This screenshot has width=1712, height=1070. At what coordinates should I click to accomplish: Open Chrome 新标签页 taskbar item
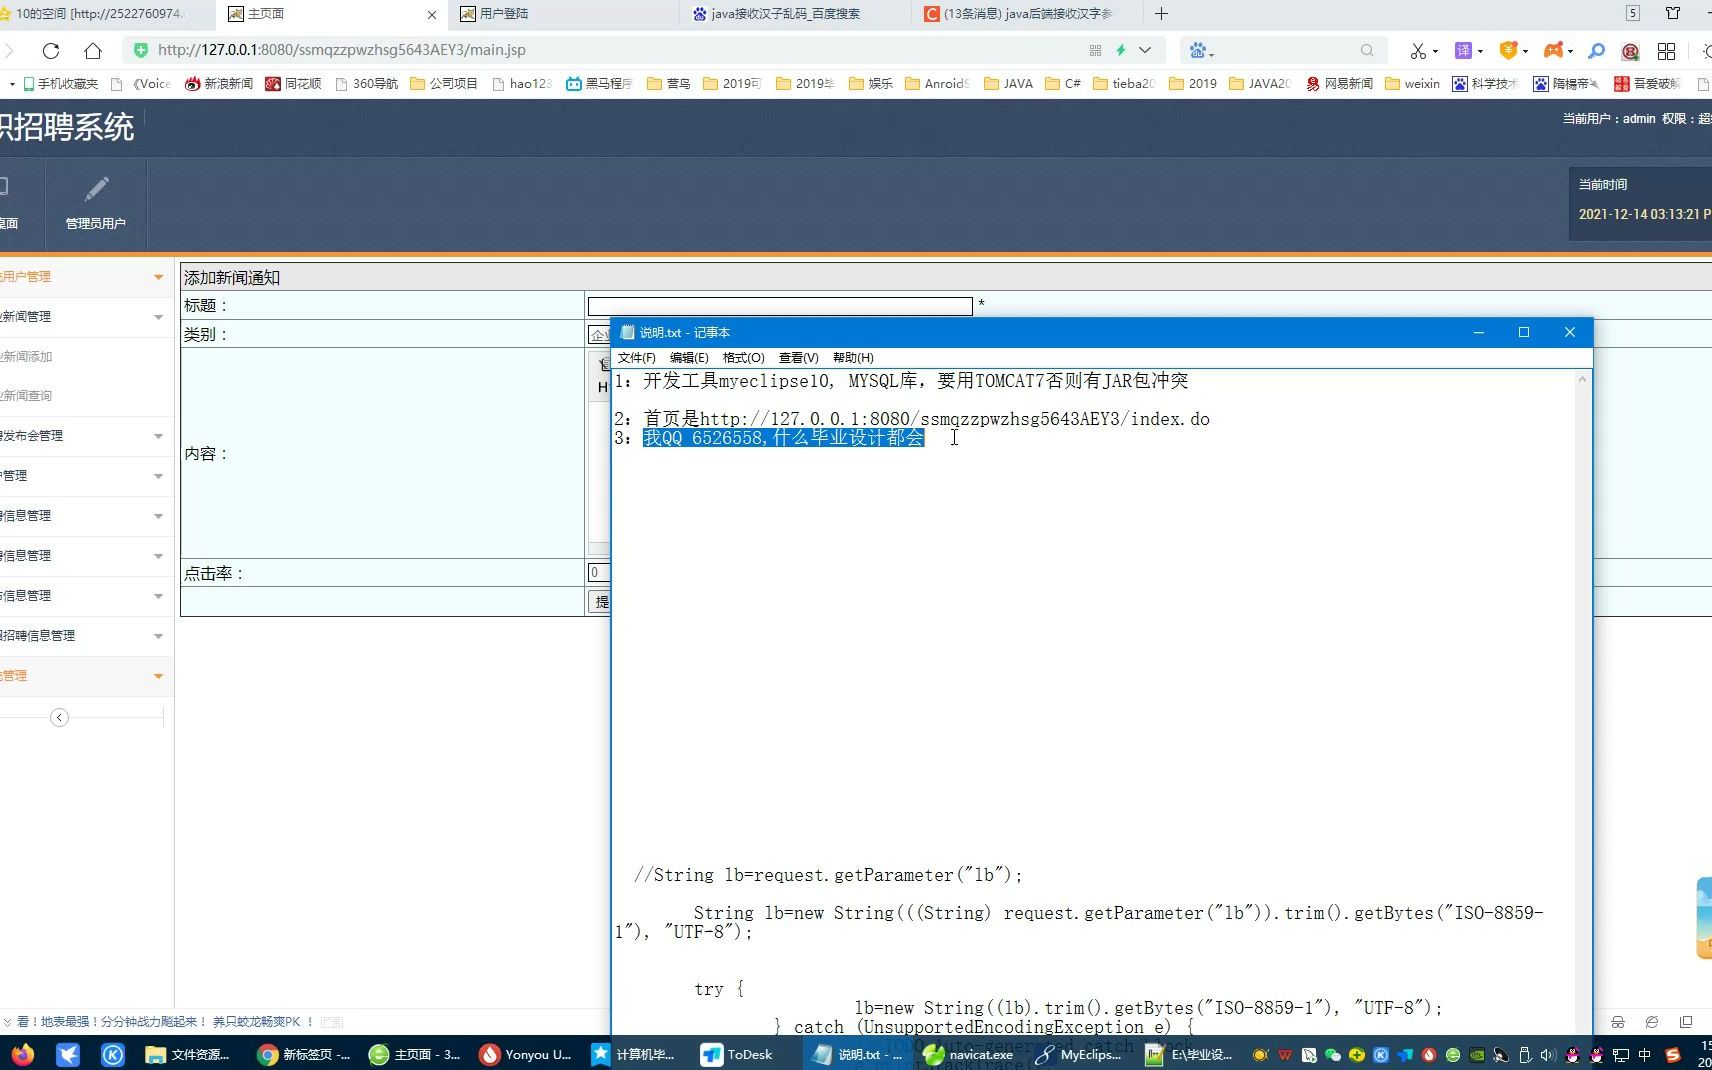tap(304, 1054)
